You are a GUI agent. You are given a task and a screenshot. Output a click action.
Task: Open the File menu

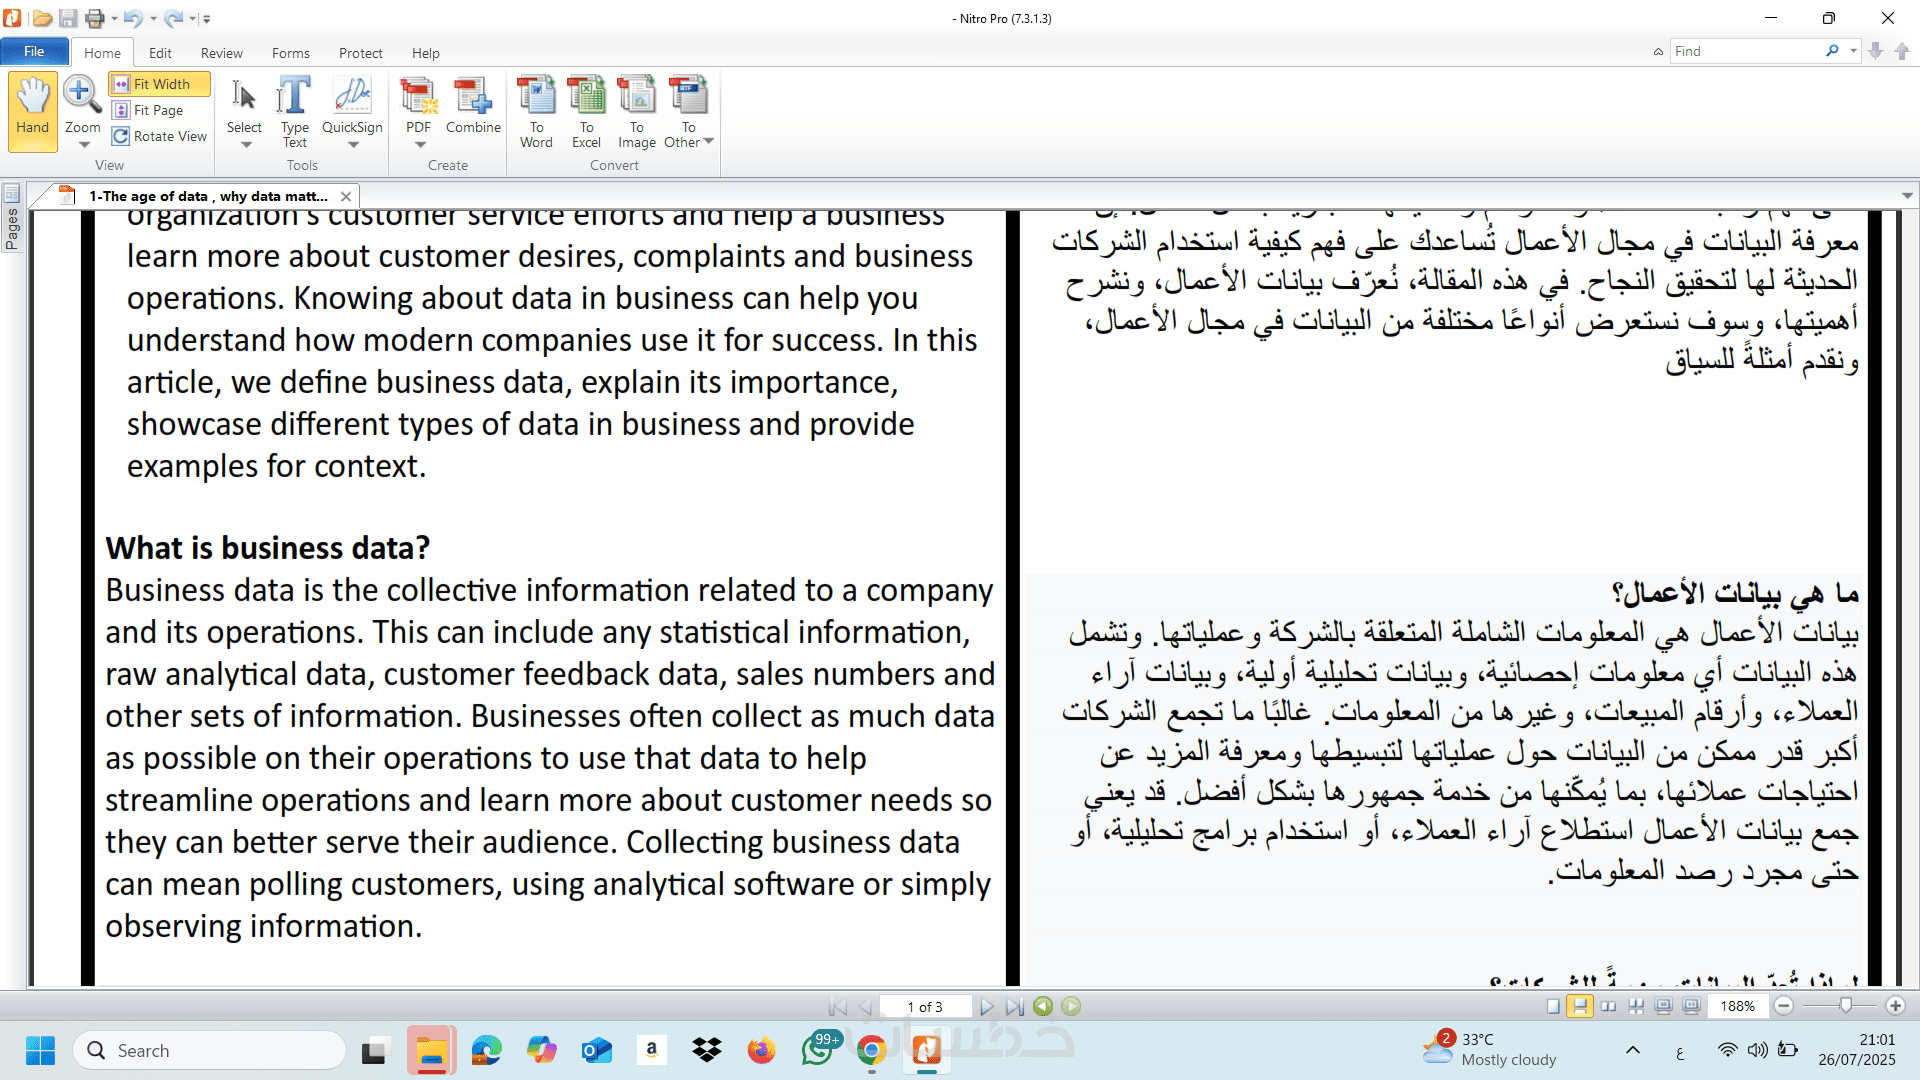click(x=34, y=52)
